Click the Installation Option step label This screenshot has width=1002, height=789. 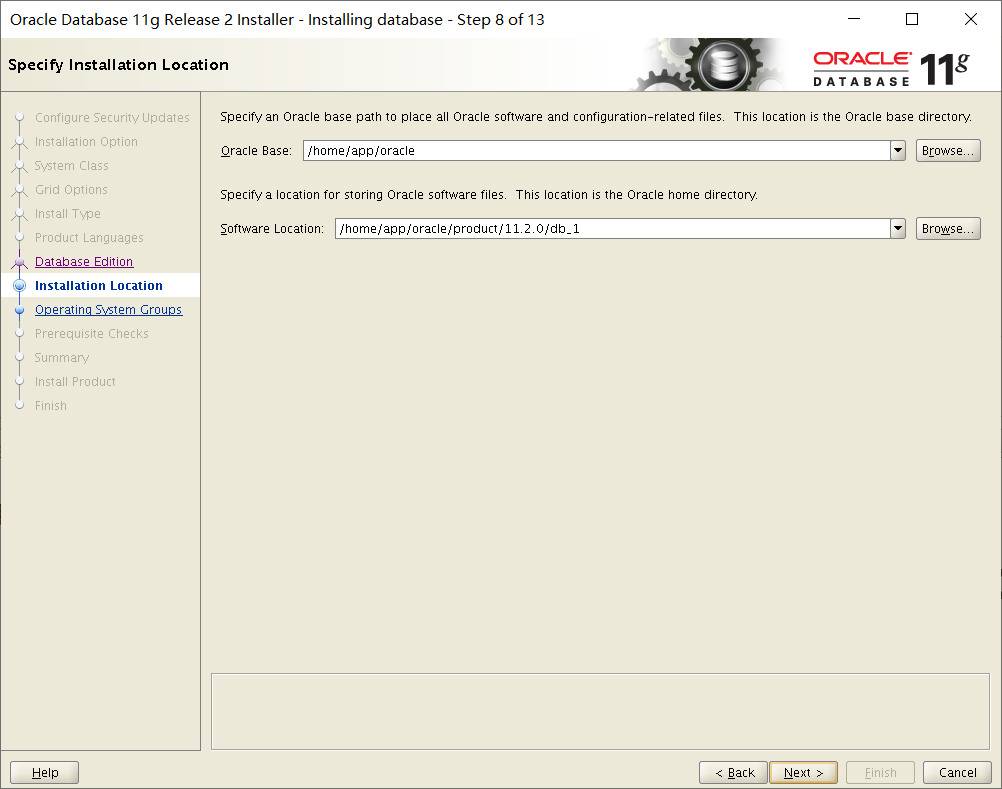click(86, 142)
